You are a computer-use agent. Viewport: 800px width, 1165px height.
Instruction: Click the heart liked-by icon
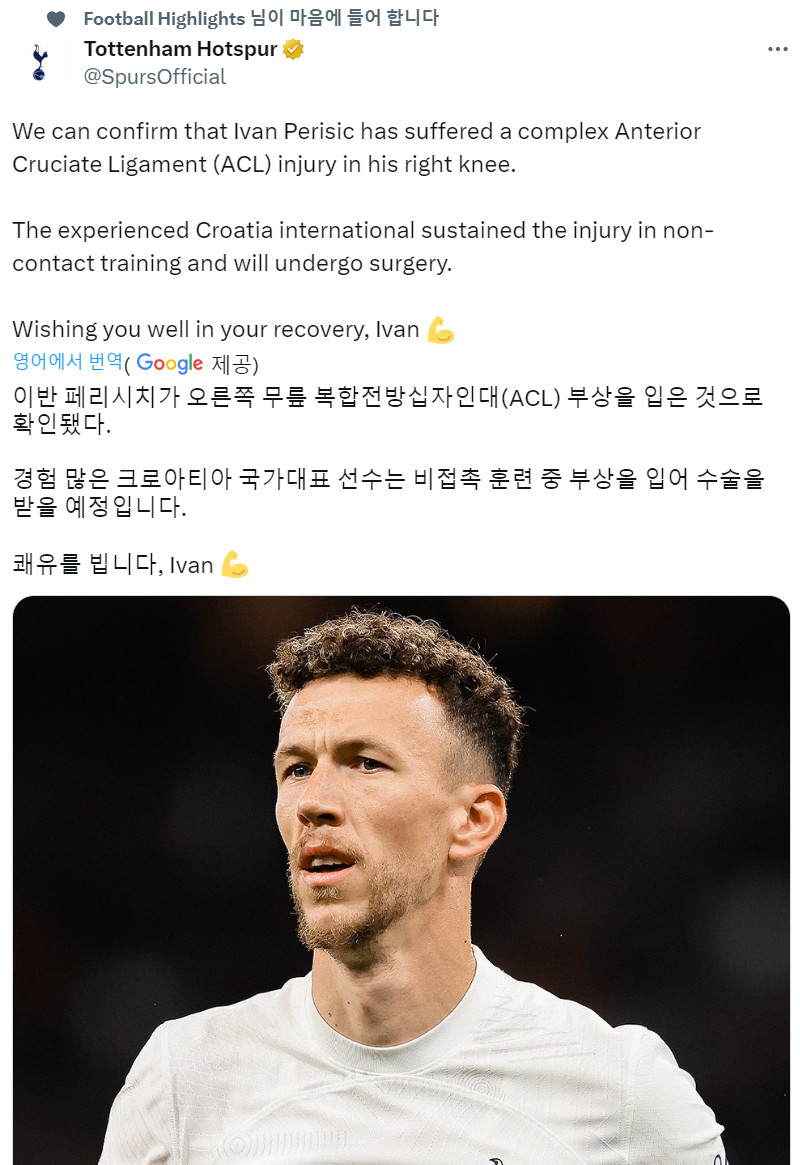coord(56,19)
